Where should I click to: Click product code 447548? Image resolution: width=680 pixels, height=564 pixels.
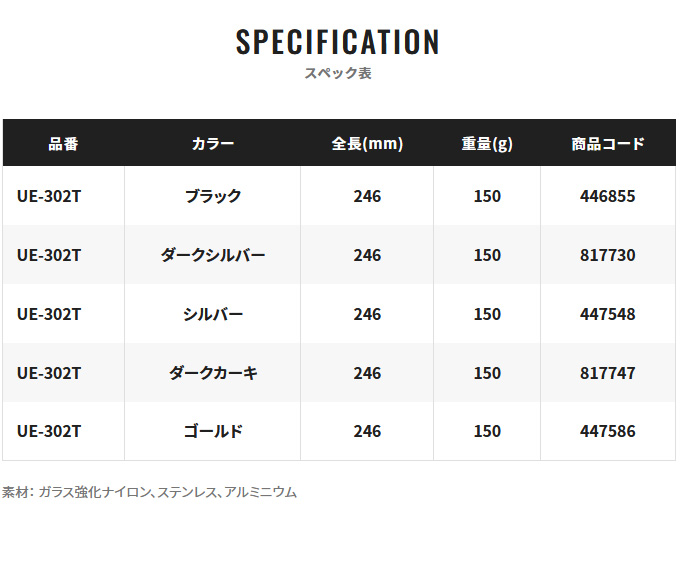click(x=608, y=314)
